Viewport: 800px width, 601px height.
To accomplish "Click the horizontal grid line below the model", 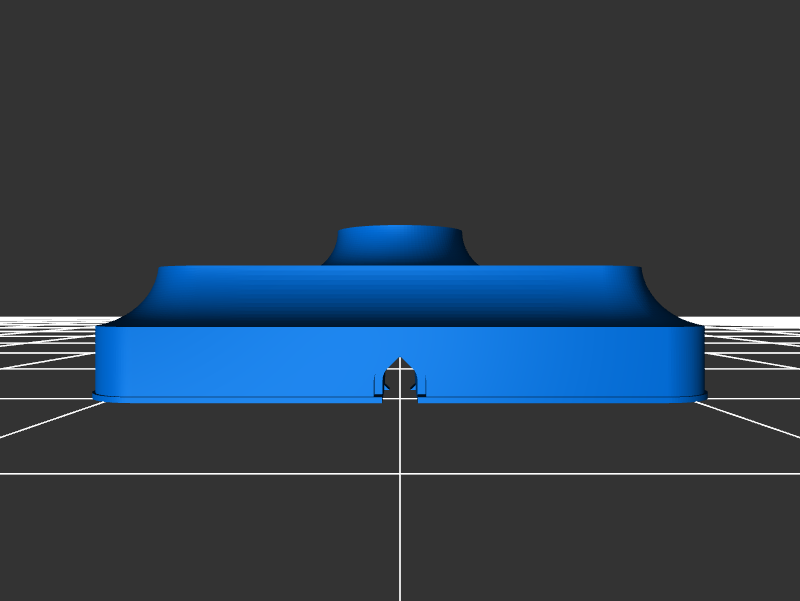I will 250,474.
